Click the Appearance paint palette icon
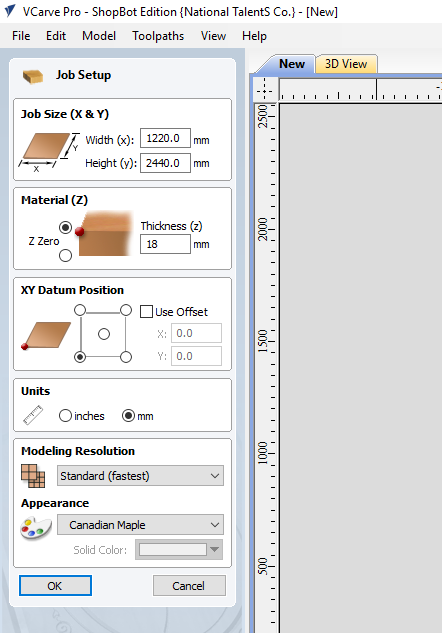The height and width of the screenshot is (633, 442). click(36, 527)
